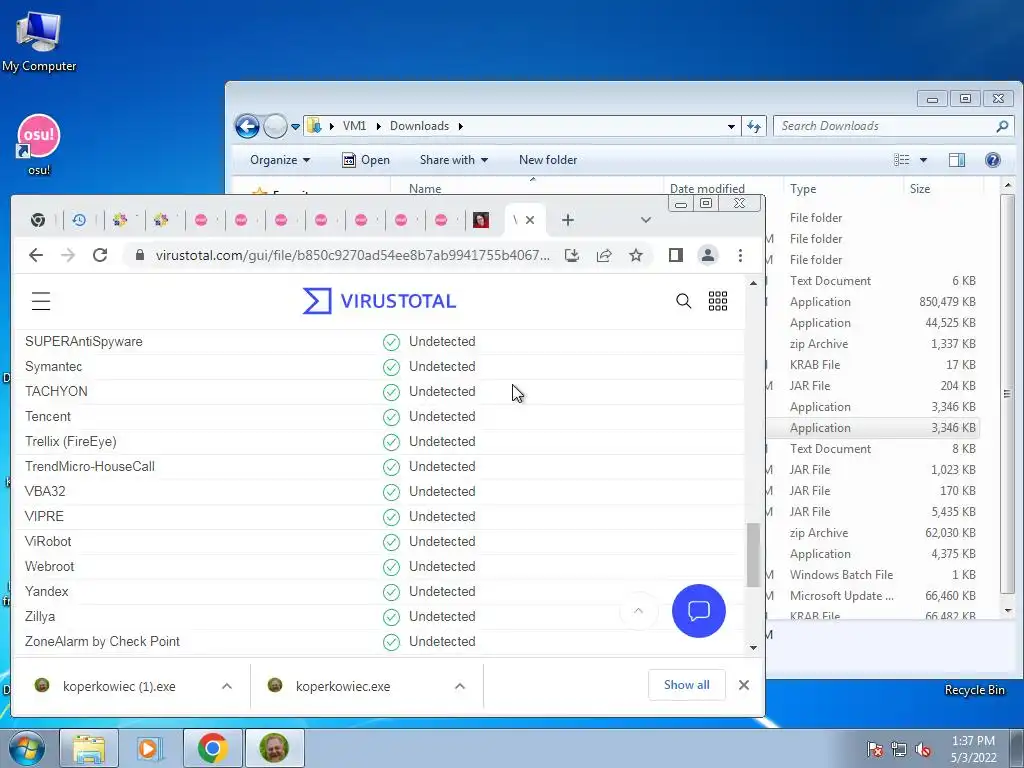The width and height of the screenshot is (1024, 768).
Task: Open downloaded koperkowiec (1).exe
Action: point(119,686)
